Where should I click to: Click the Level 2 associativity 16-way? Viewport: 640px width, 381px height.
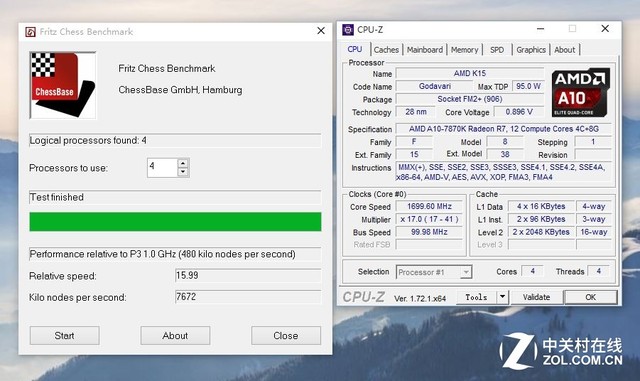point(594,232)
